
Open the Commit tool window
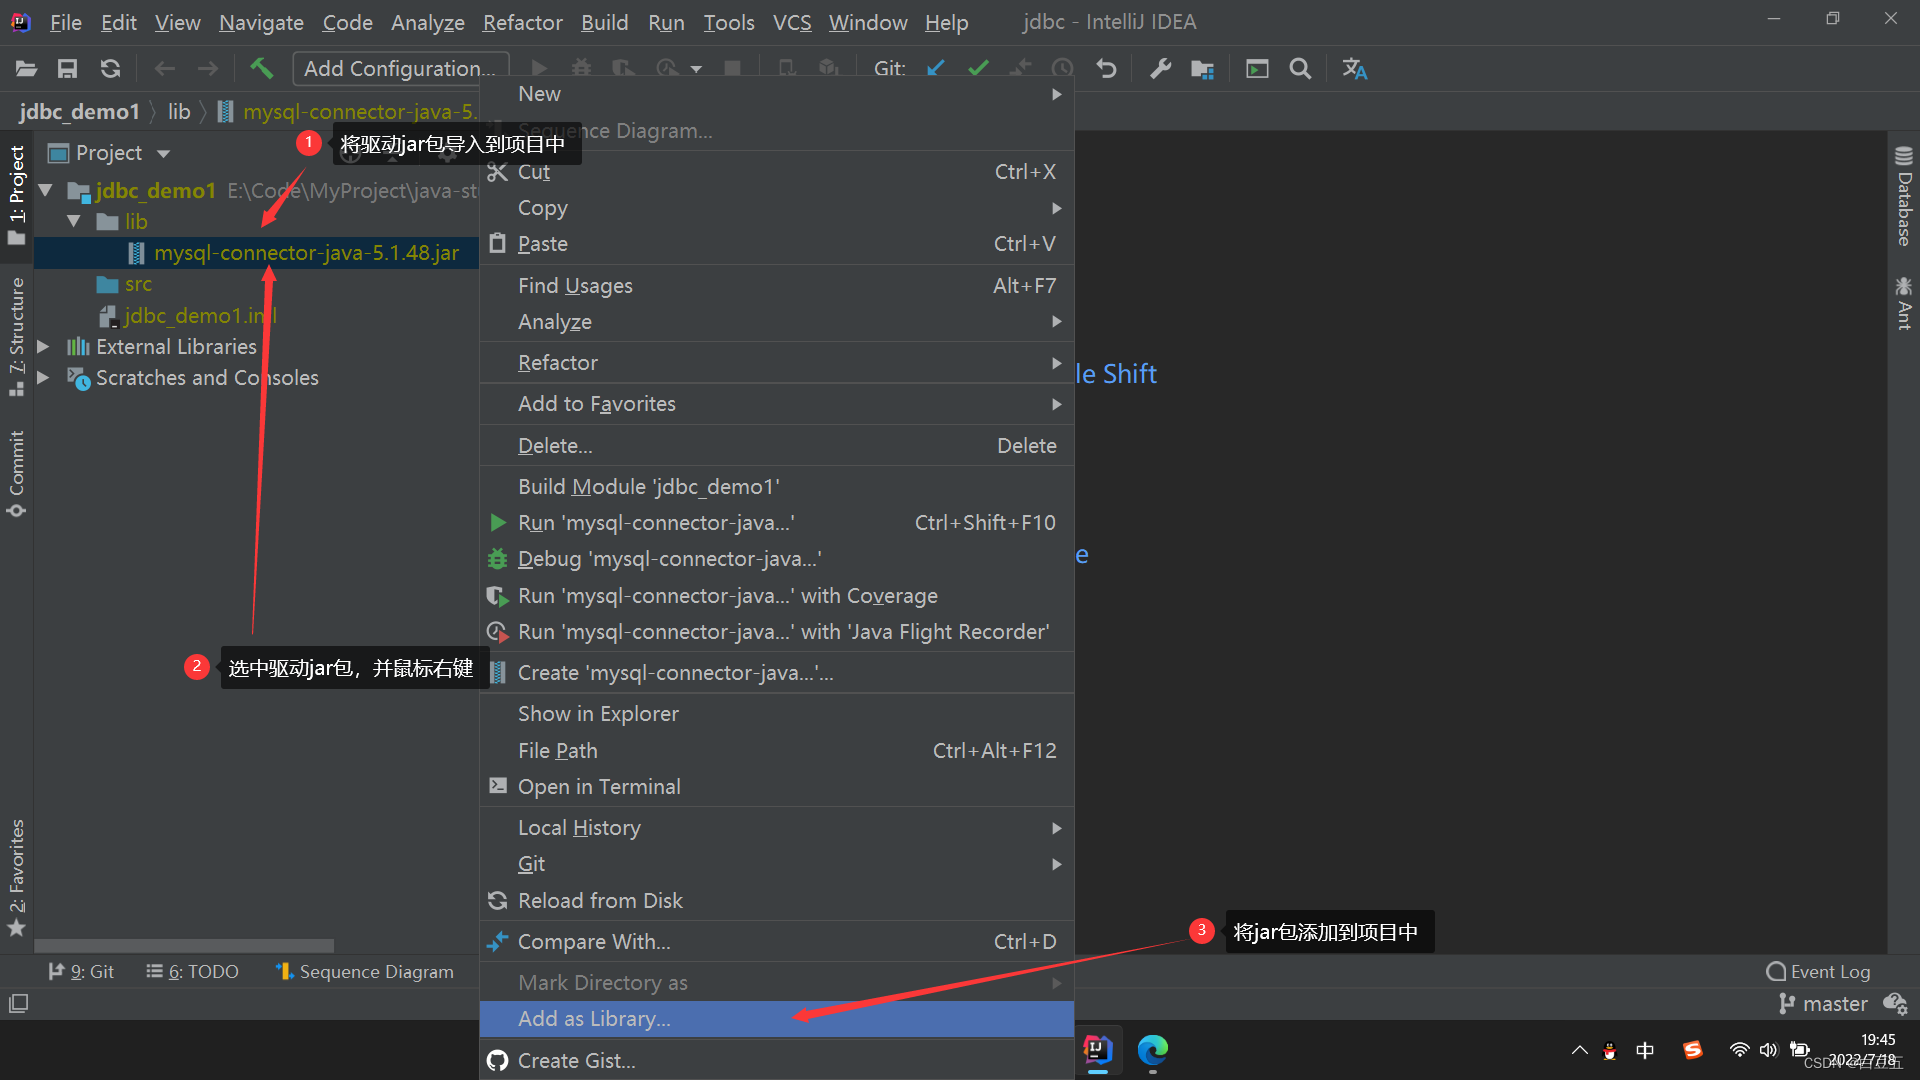(17, 474)
